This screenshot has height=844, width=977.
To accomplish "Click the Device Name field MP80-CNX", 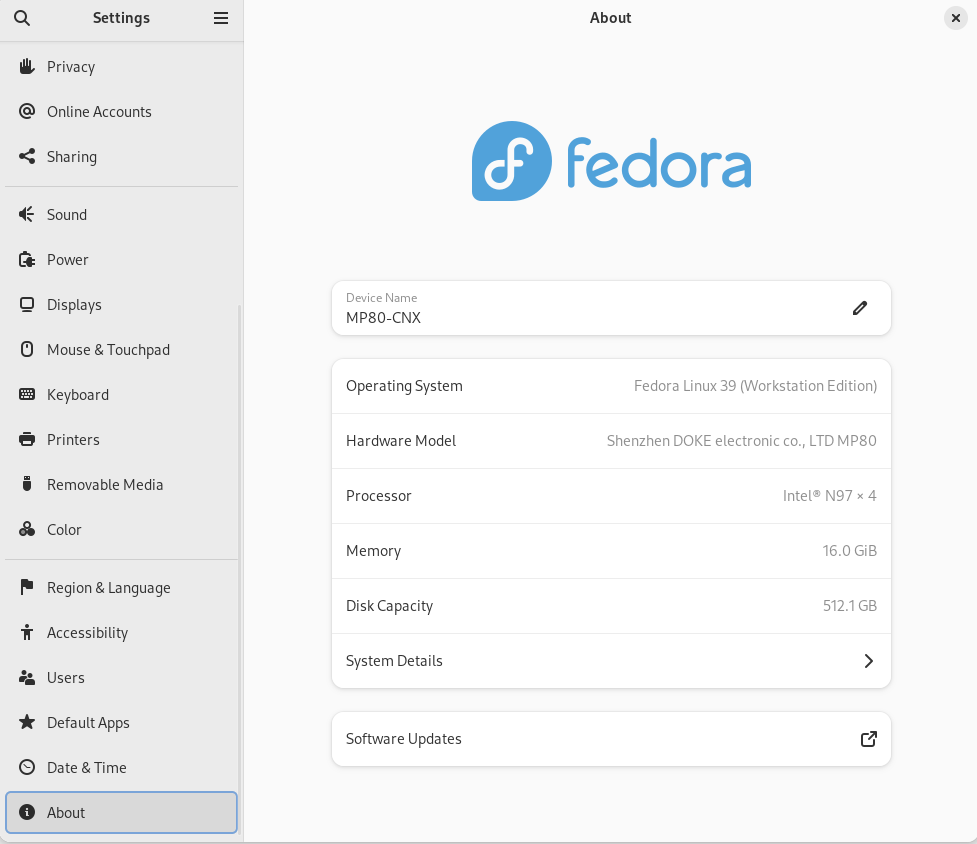I will pyautogui.click(x=611, y=308).
